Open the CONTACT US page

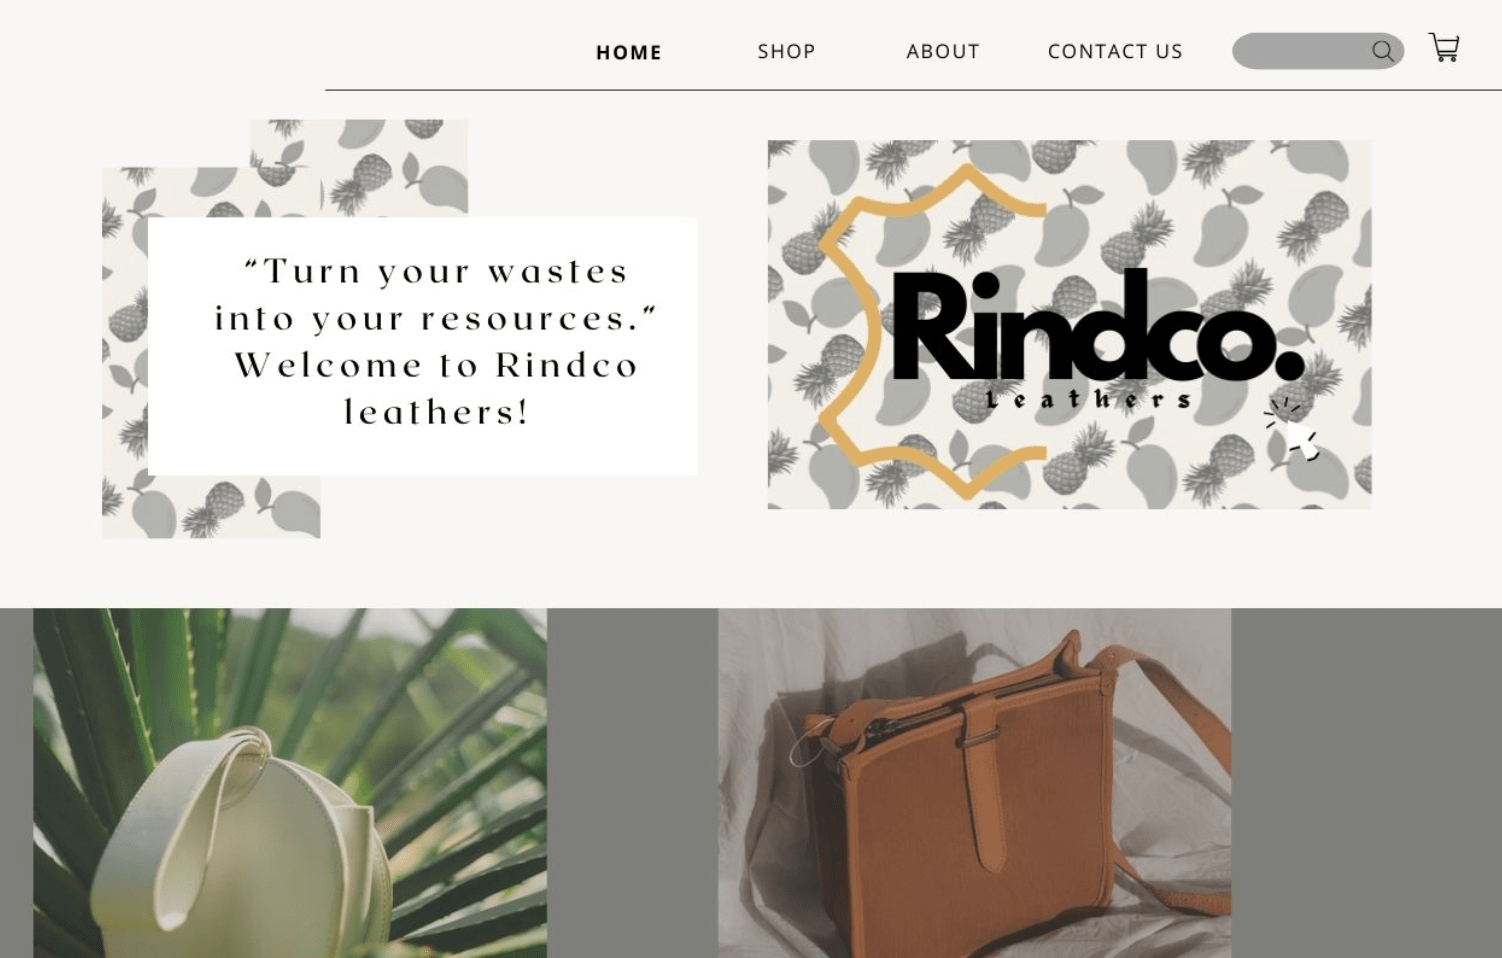point(1115,51)
